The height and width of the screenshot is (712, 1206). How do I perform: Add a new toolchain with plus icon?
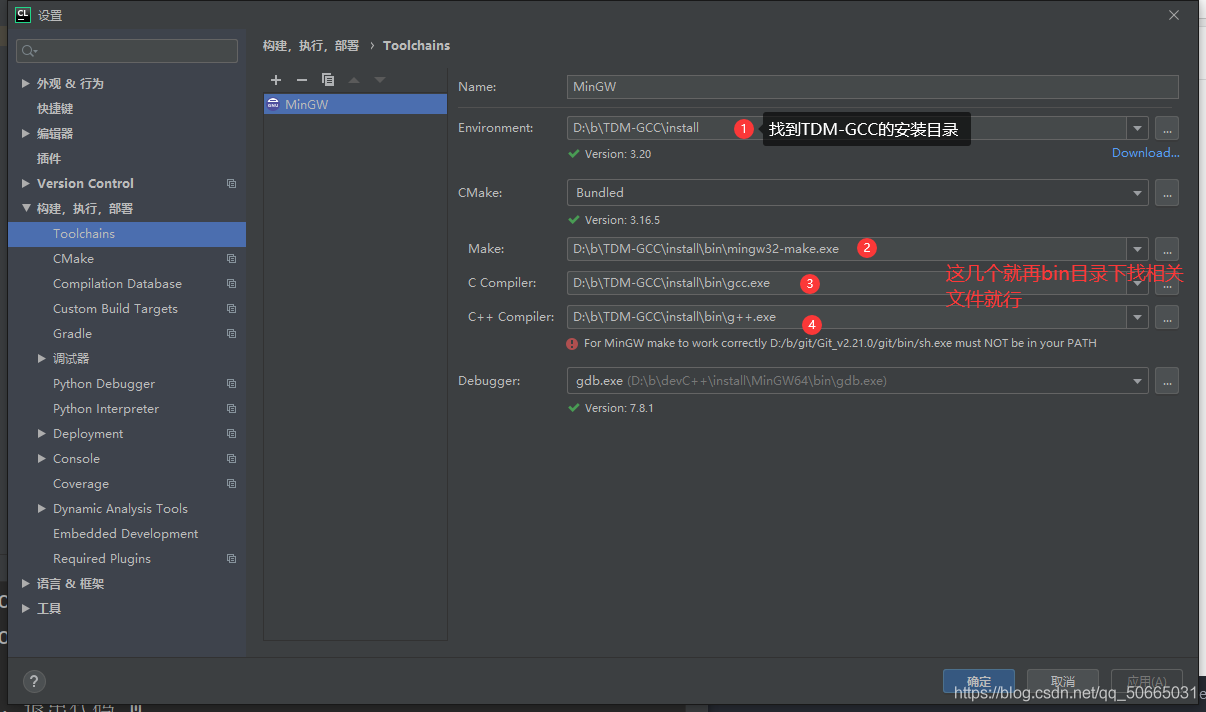276,80
